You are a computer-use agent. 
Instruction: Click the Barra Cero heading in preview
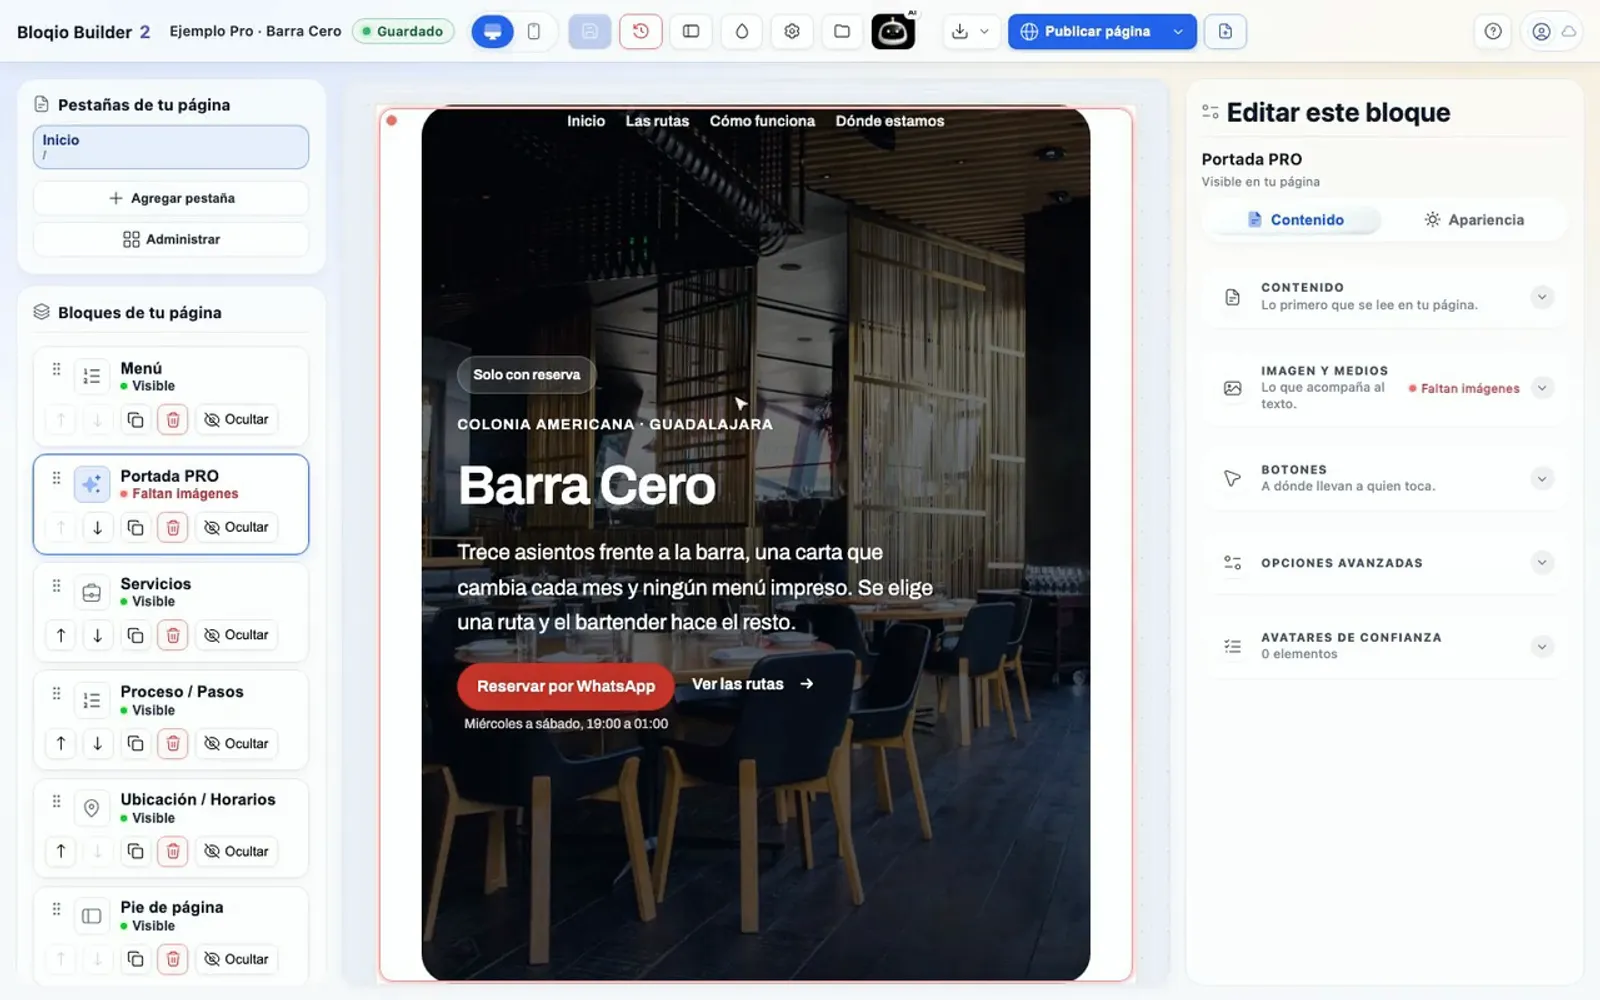coord(587,486)
